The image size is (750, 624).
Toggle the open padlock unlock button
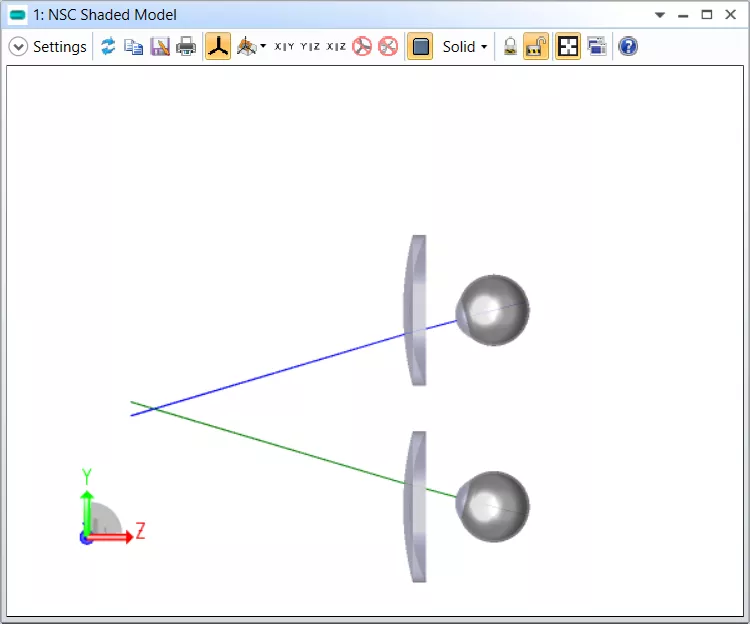[536, 47]
